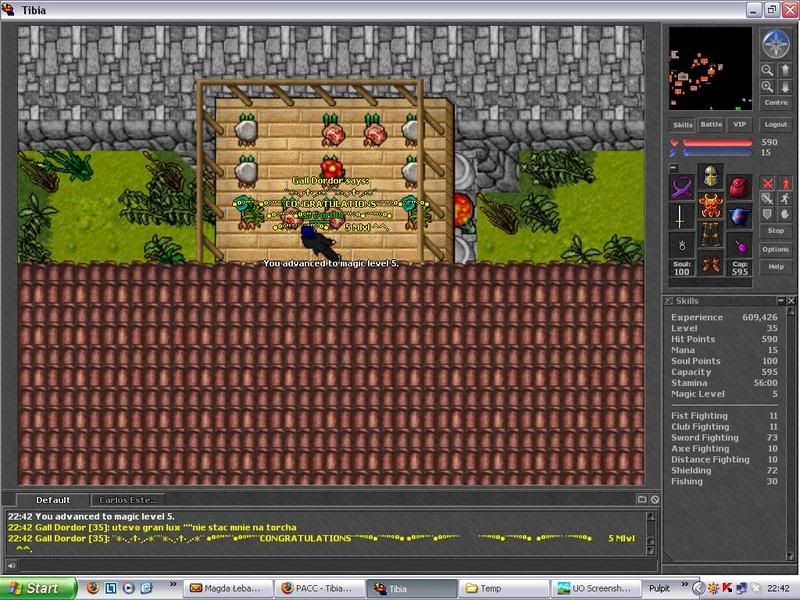Toggle the Skills window button
The image size is (800, 600).
pos(682,124)
